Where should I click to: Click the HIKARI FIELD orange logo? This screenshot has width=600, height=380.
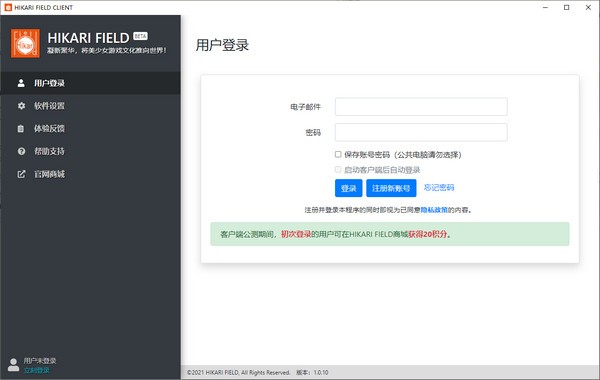(x=25, y=43)
